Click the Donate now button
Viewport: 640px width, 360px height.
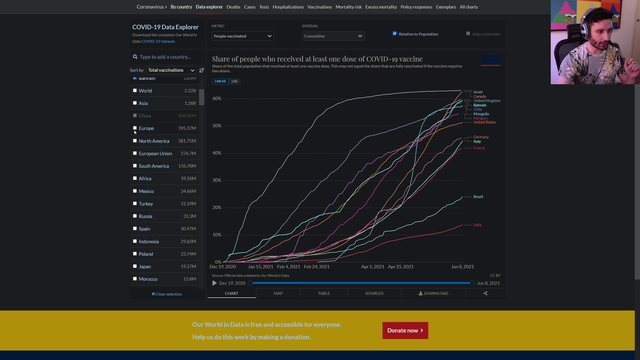coord(405,330)
